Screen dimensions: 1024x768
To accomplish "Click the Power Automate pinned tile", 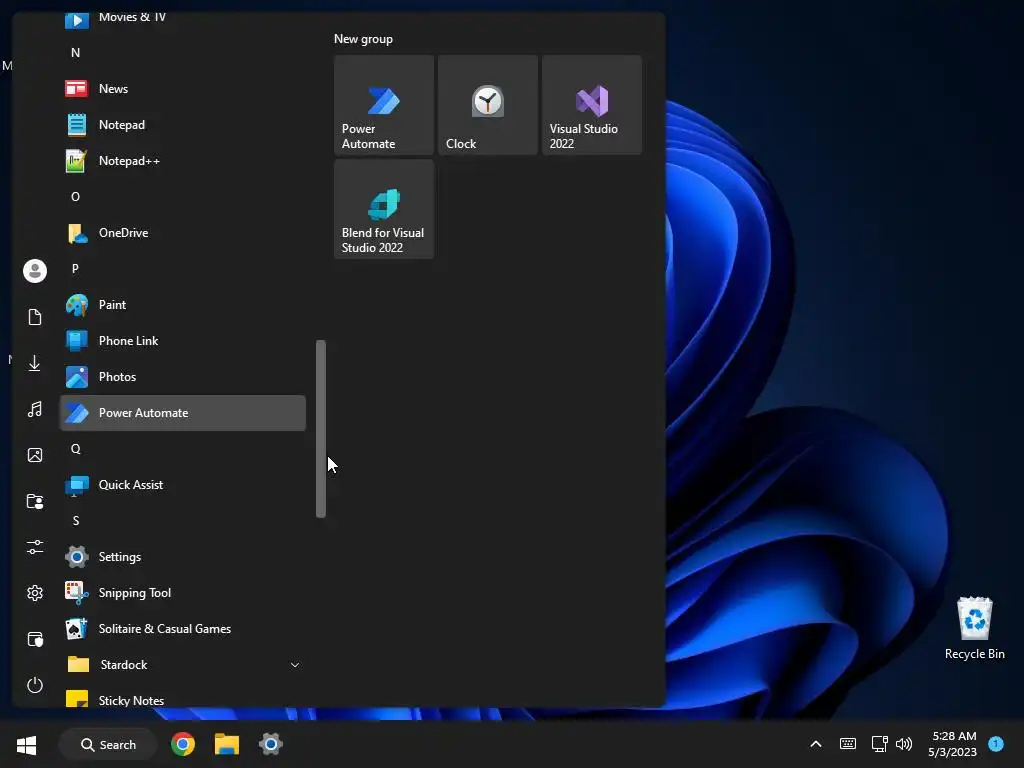I will coord(384,105).
